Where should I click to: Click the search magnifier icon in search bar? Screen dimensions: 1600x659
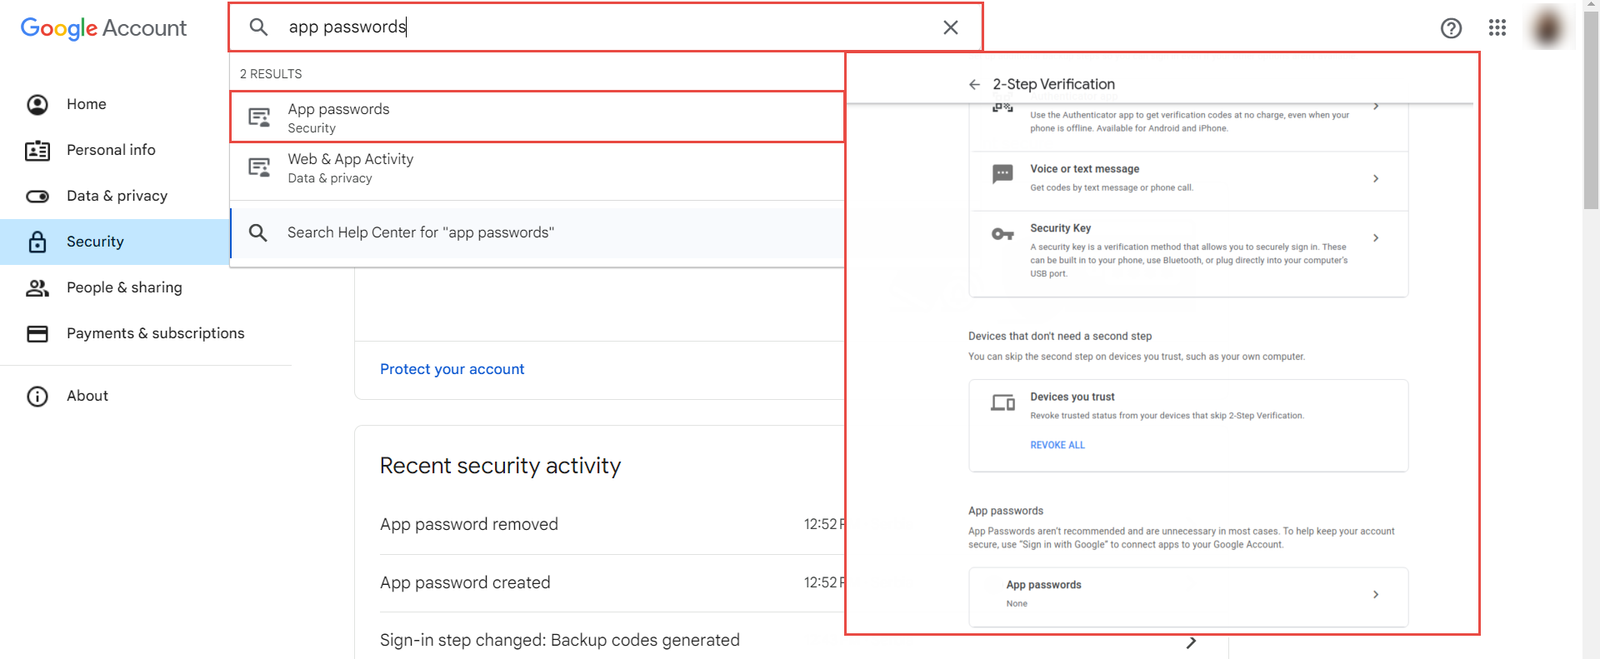(x=259, y=28)
